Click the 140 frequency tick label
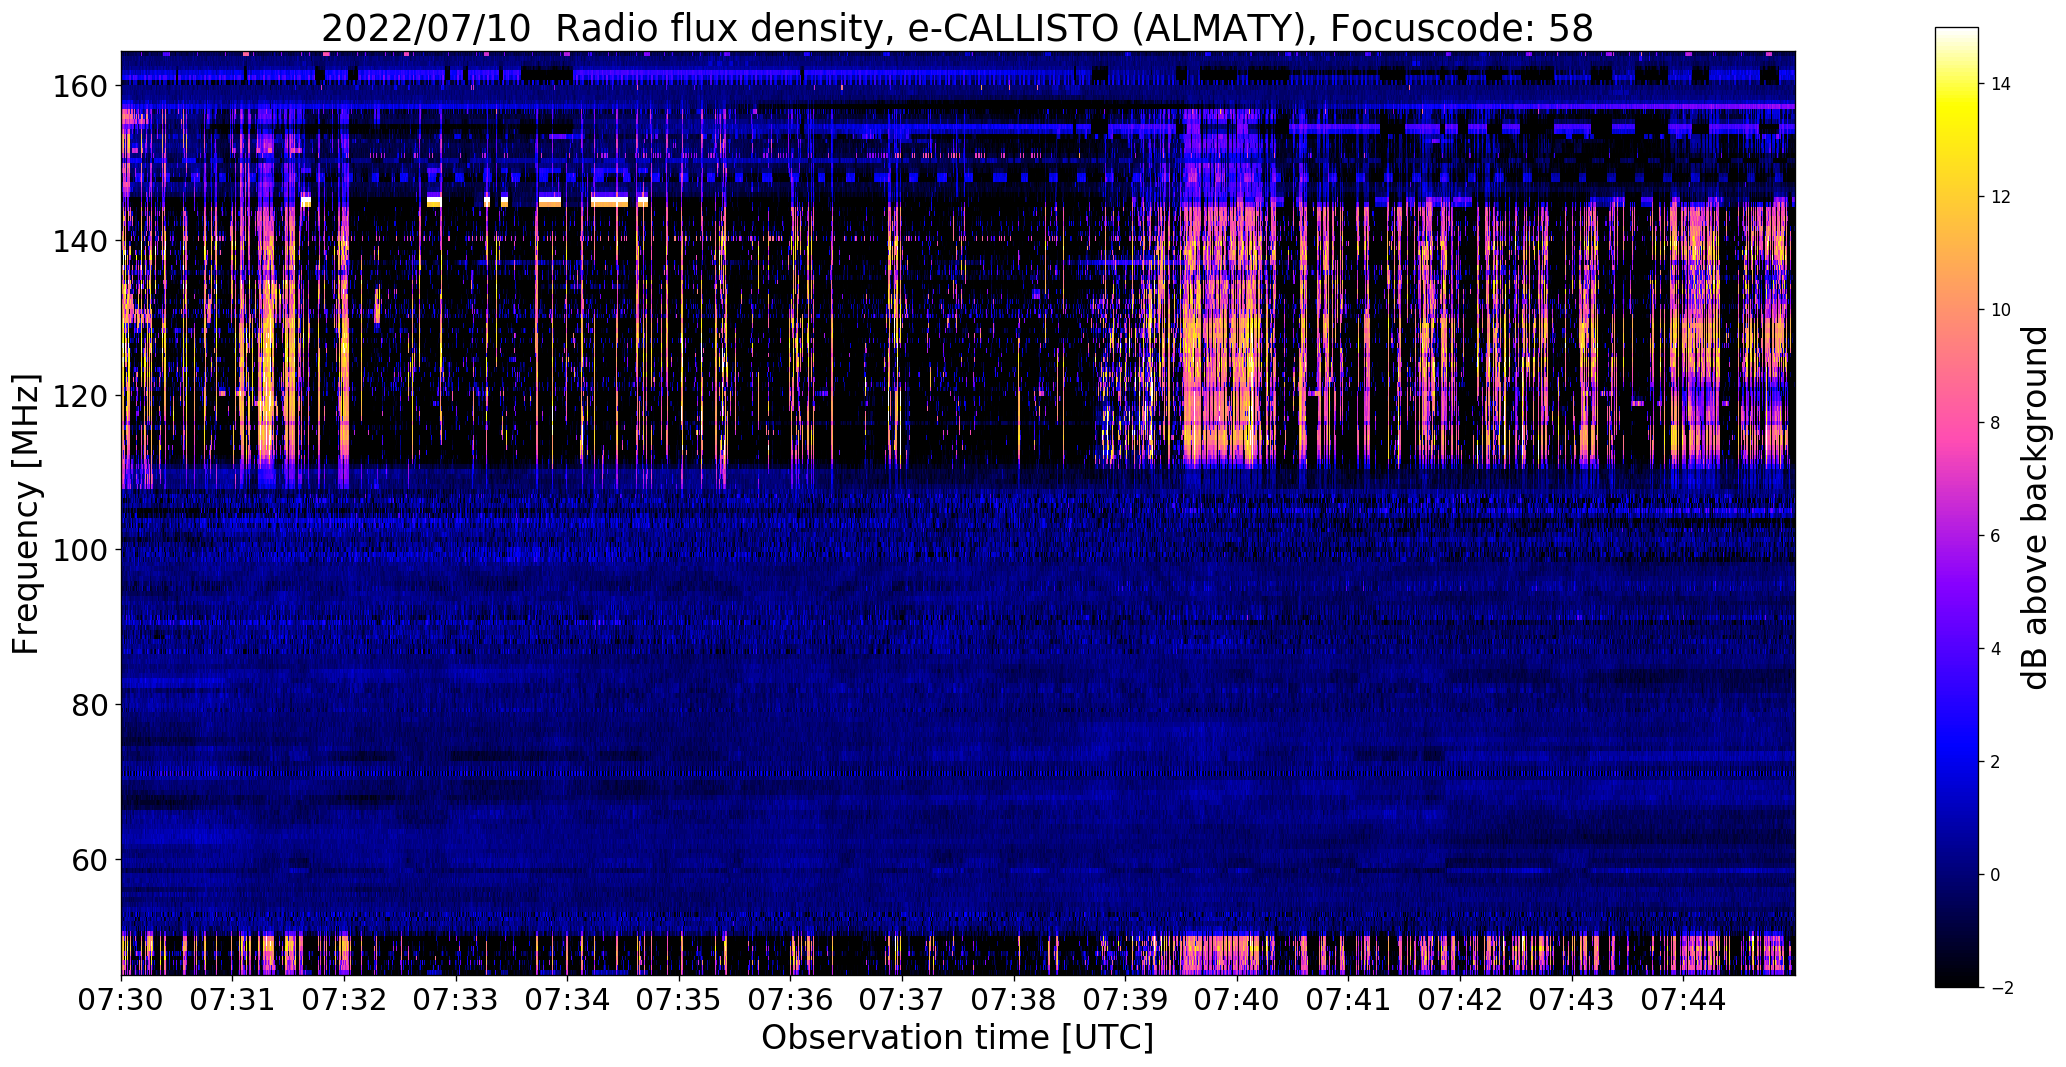 [79, 241]
